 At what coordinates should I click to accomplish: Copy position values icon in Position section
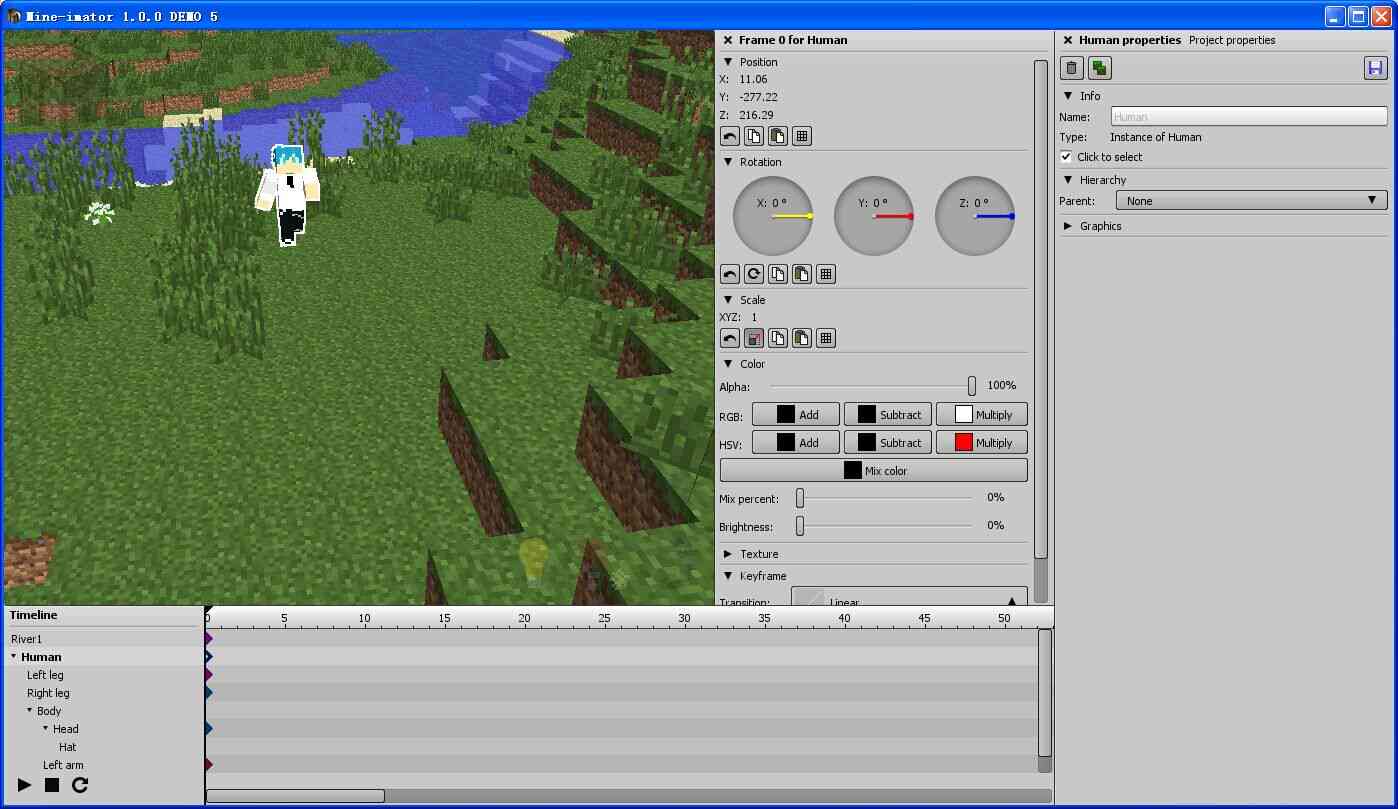pos(754,136)
